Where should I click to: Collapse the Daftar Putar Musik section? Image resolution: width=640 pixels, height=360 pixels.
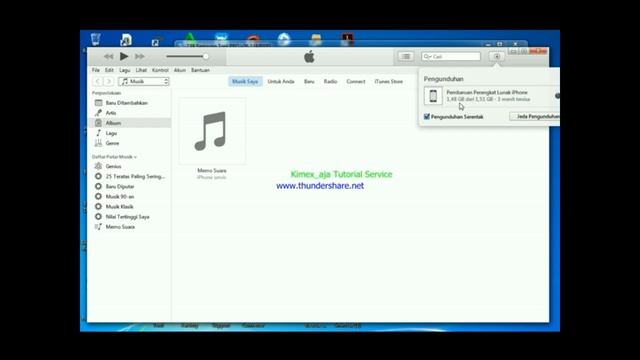(114, 157)
